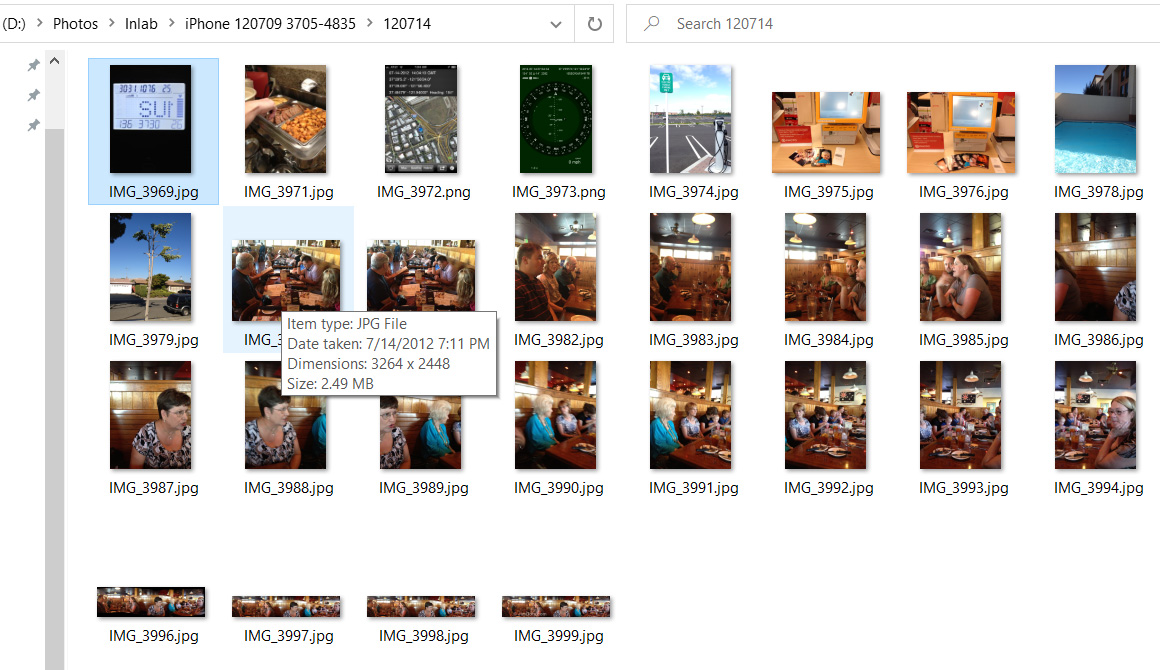Select IMG_3989.jpg thumbnail
The width and height of the screenshot is (1160, 670).
point(421,433)
